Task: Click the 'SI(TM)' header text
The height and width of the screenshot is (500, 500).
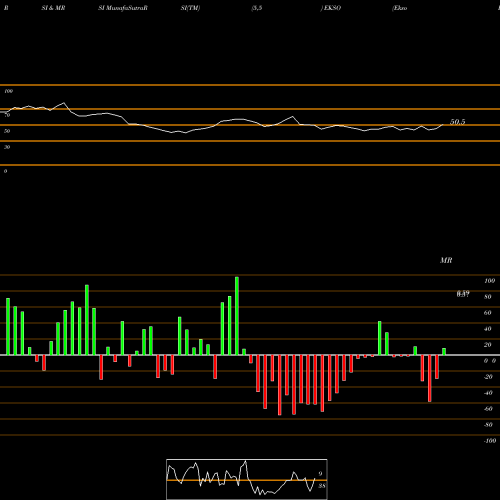Action: [190, 8]
